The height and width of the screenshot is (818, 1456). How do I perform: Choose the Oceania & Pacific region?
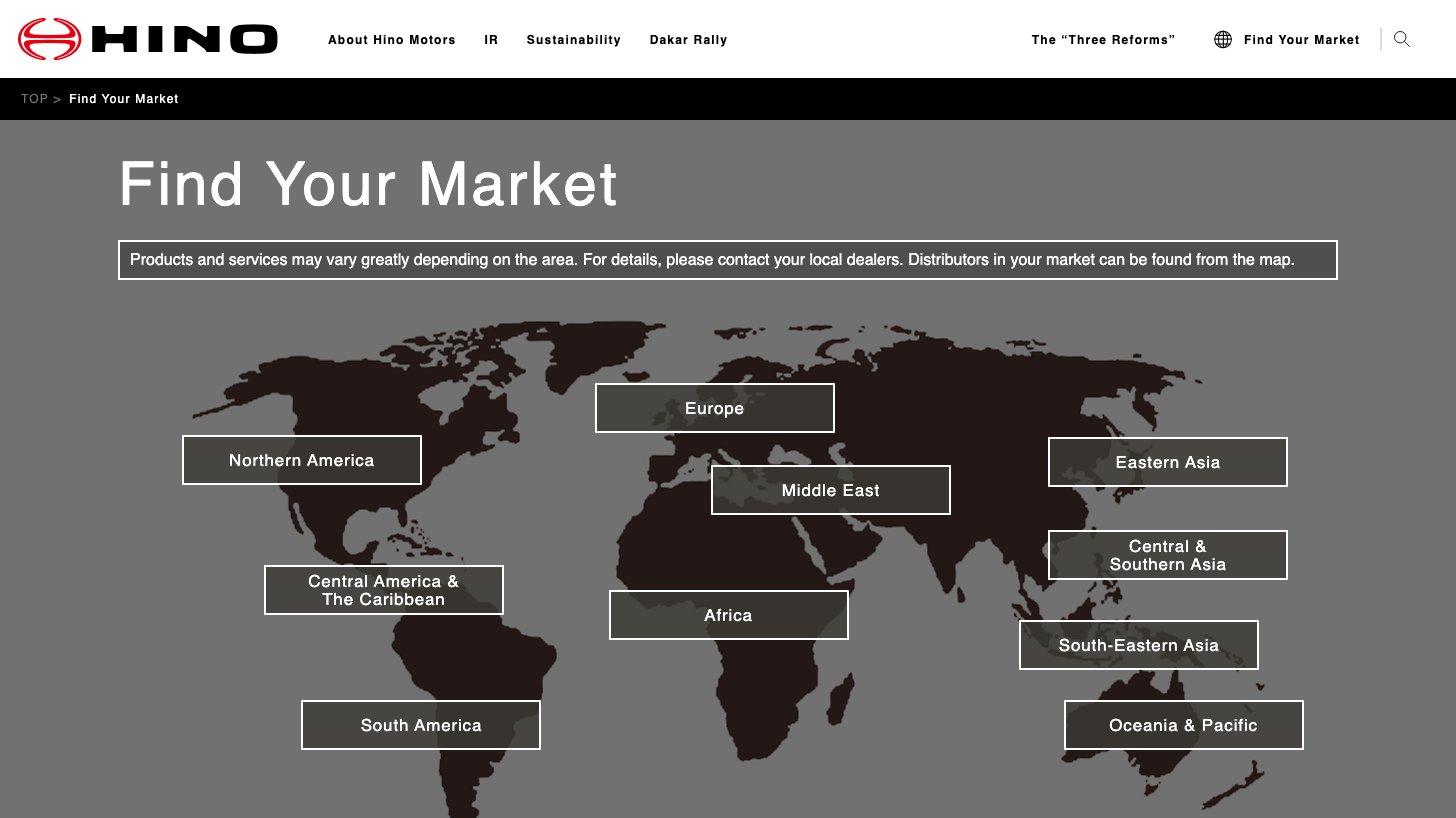[x=1184, y=725]
